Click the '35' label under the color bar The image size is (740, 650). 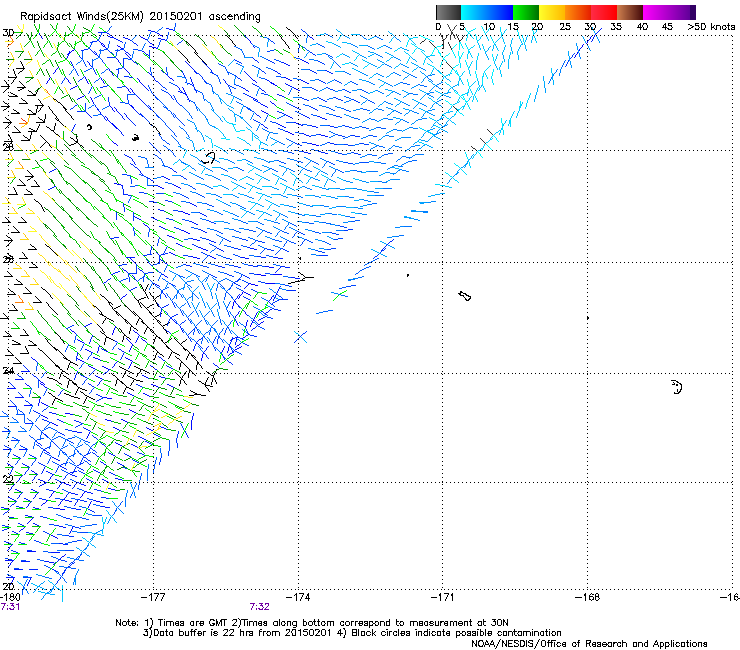pyautogui.click(x=616, y=27)
